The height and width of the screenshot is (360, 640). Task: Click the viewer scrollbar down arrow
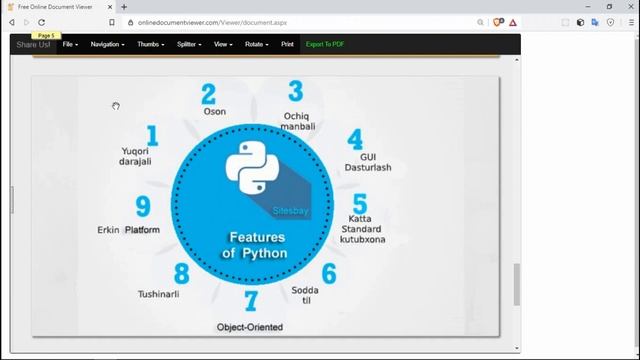click(x=517, y=348)
